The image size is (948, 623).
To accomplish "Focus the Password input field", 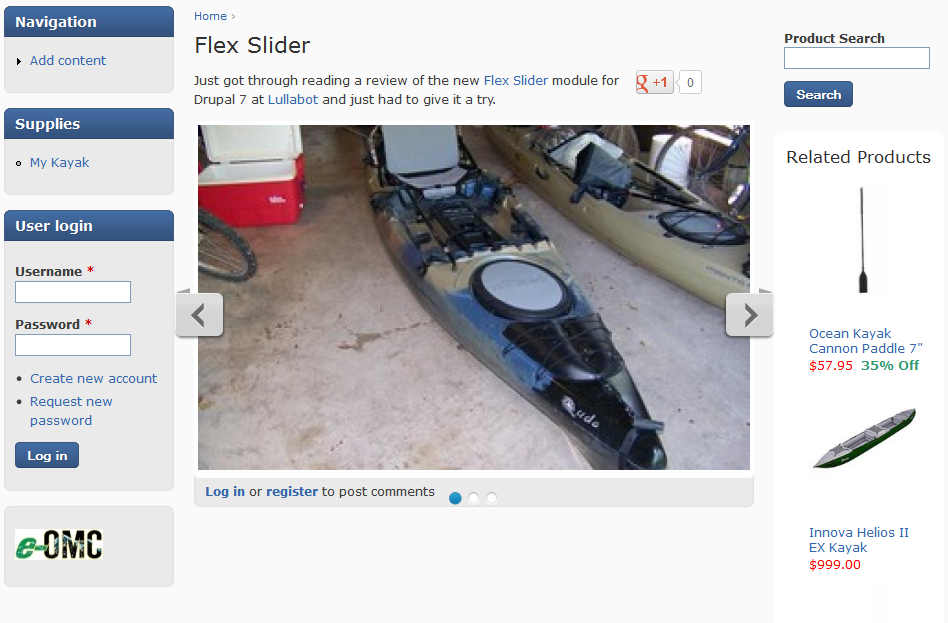I will [73, 345].
